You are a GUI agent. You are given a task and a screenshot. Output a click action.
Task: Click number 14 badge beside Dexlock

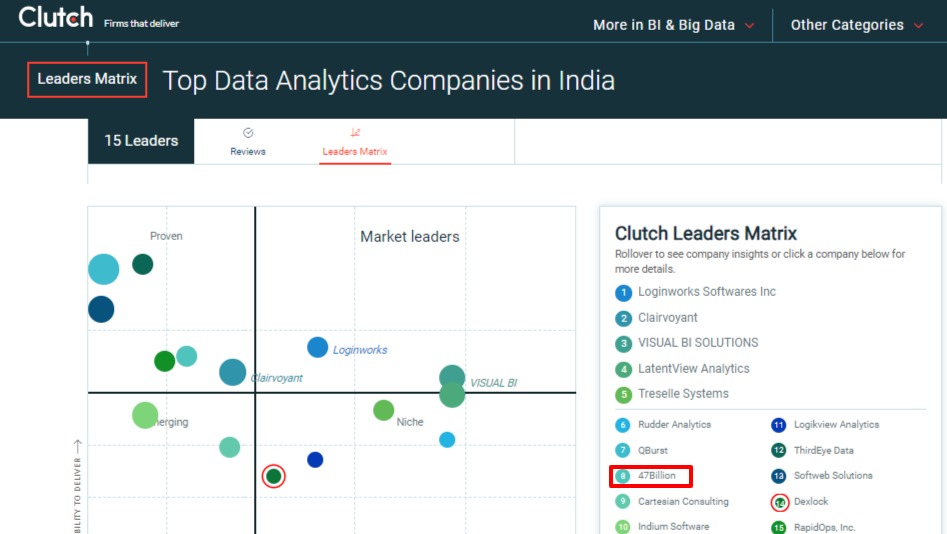[780, 502]
